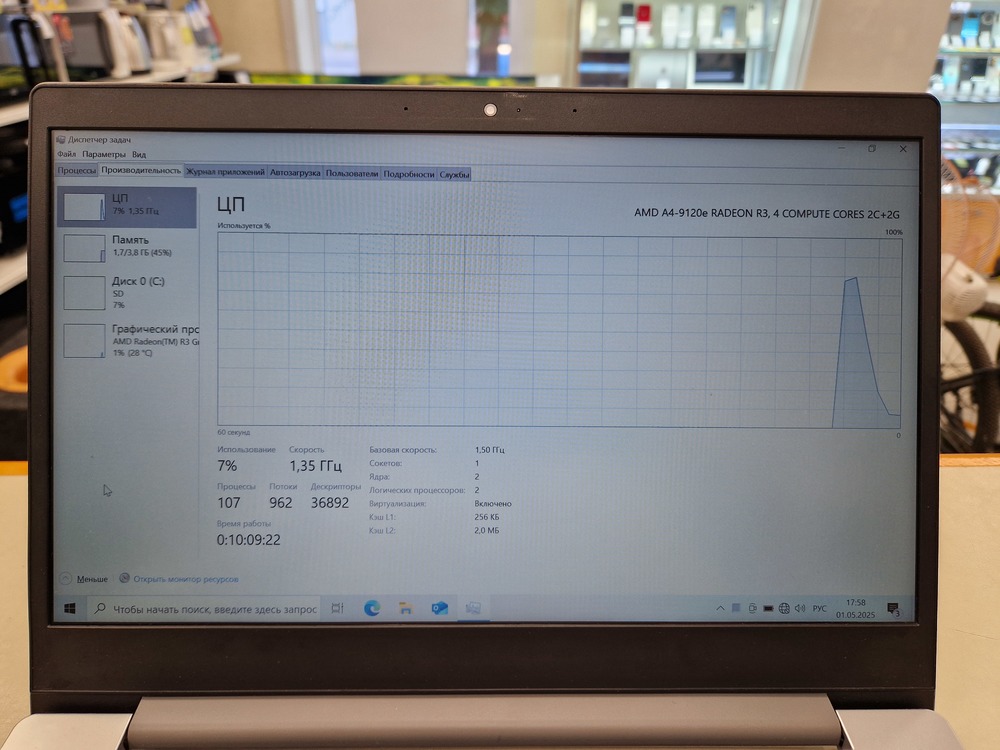Click the CPU usage graph
This screenshot has width=1000, height=750.
(559, 330)
